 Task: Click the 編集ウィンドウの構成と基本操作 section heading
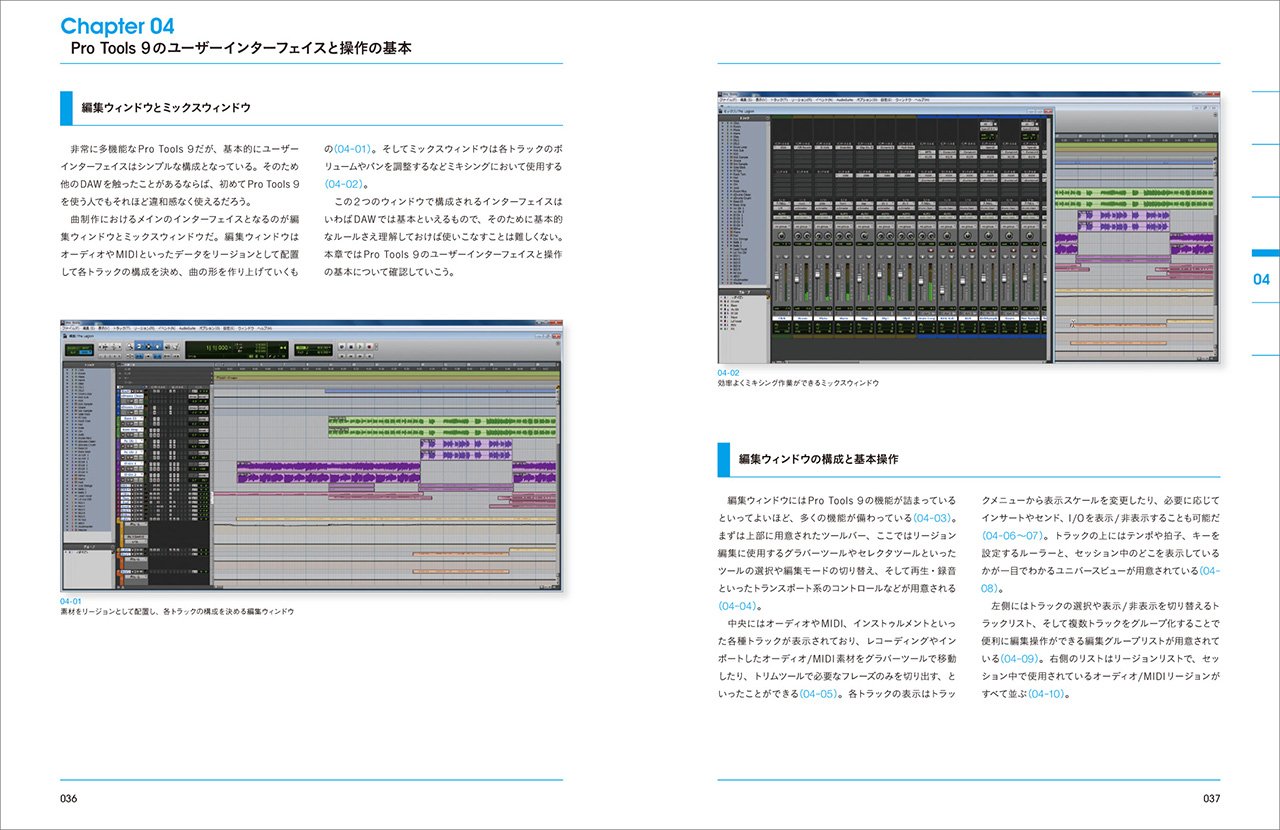818,459
